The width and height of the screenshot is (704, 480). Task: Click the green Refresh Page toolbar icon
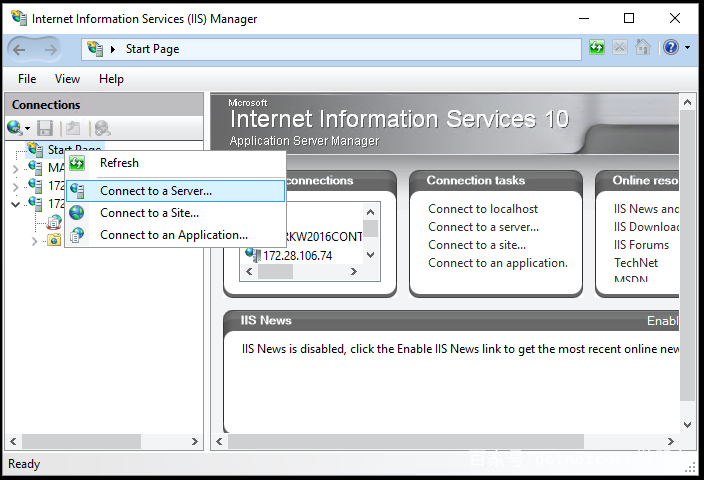[x=597, y=47]
